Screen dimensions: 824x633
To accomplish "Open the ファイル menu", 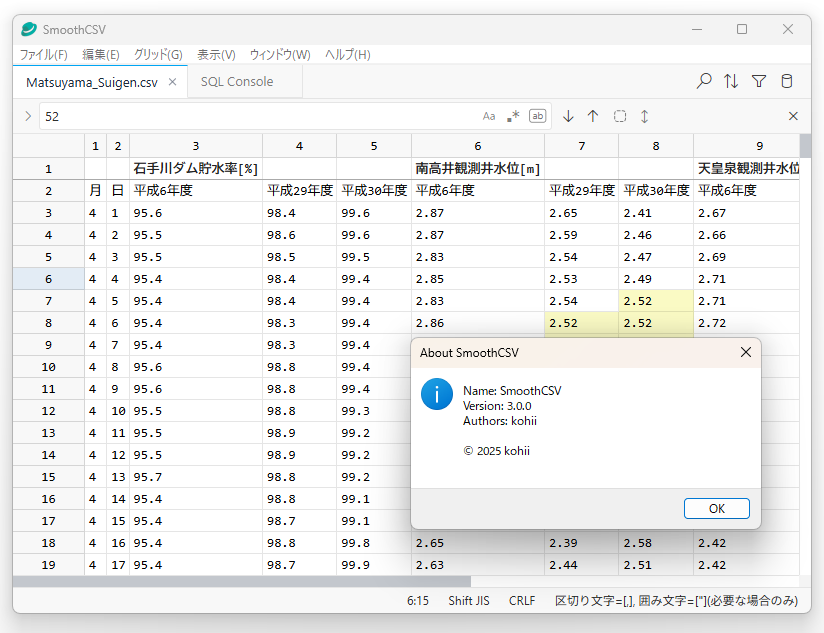I will coord(47,54).
